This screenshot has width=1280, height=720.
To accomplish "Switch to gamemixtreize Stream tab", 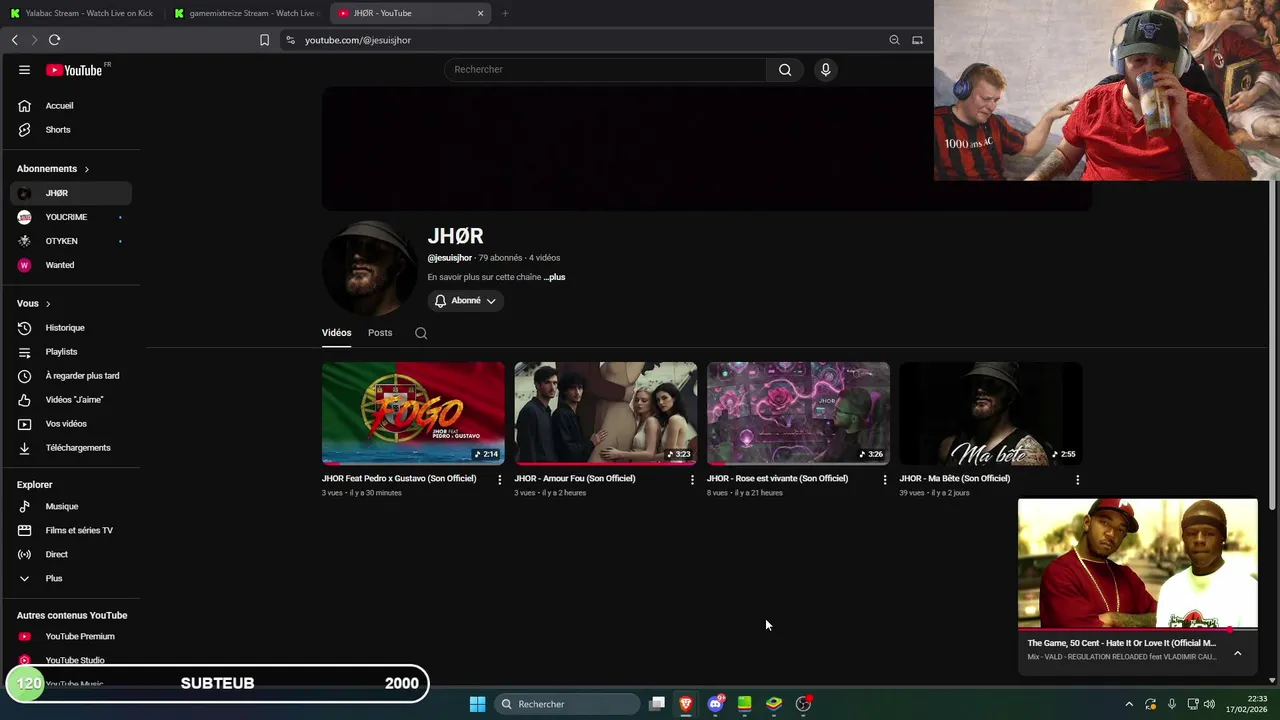I will click(246, 13).
